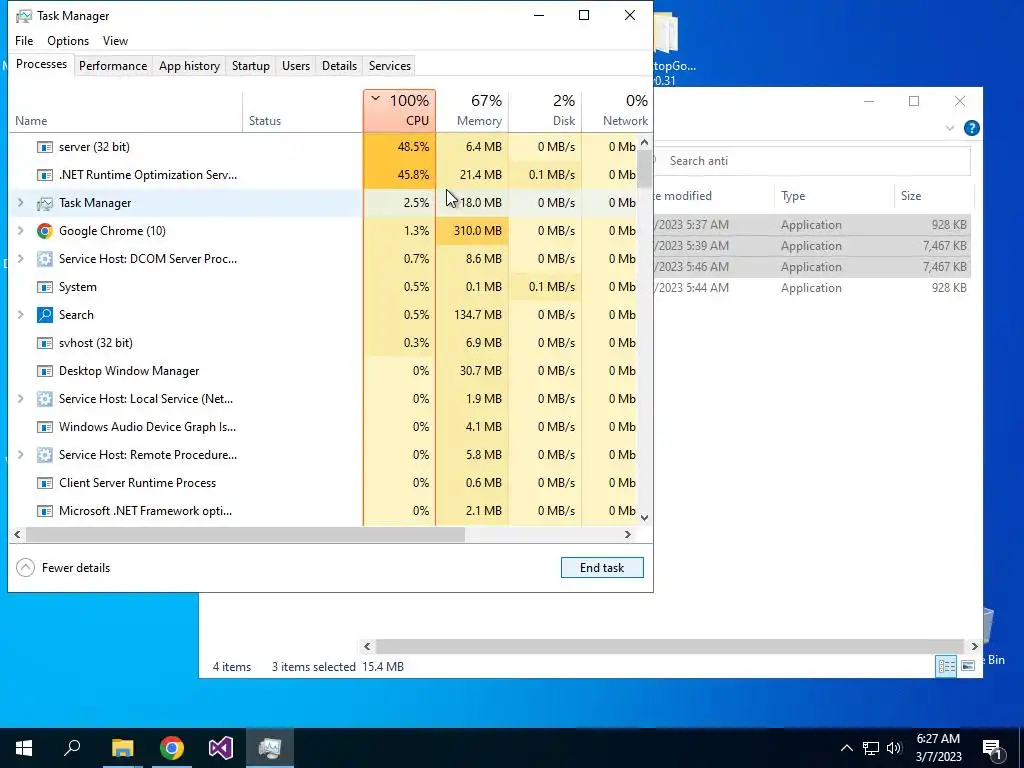Expand the Task Manager process group
The image size is (1024, 768).
pyautogui.click(x=20, y=203)
